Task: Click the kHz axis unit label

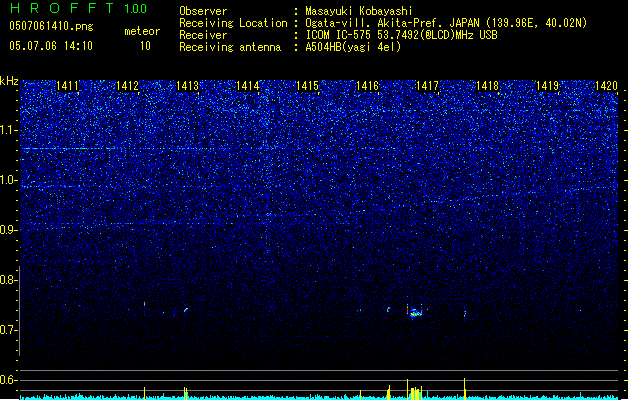Action: 9,81
